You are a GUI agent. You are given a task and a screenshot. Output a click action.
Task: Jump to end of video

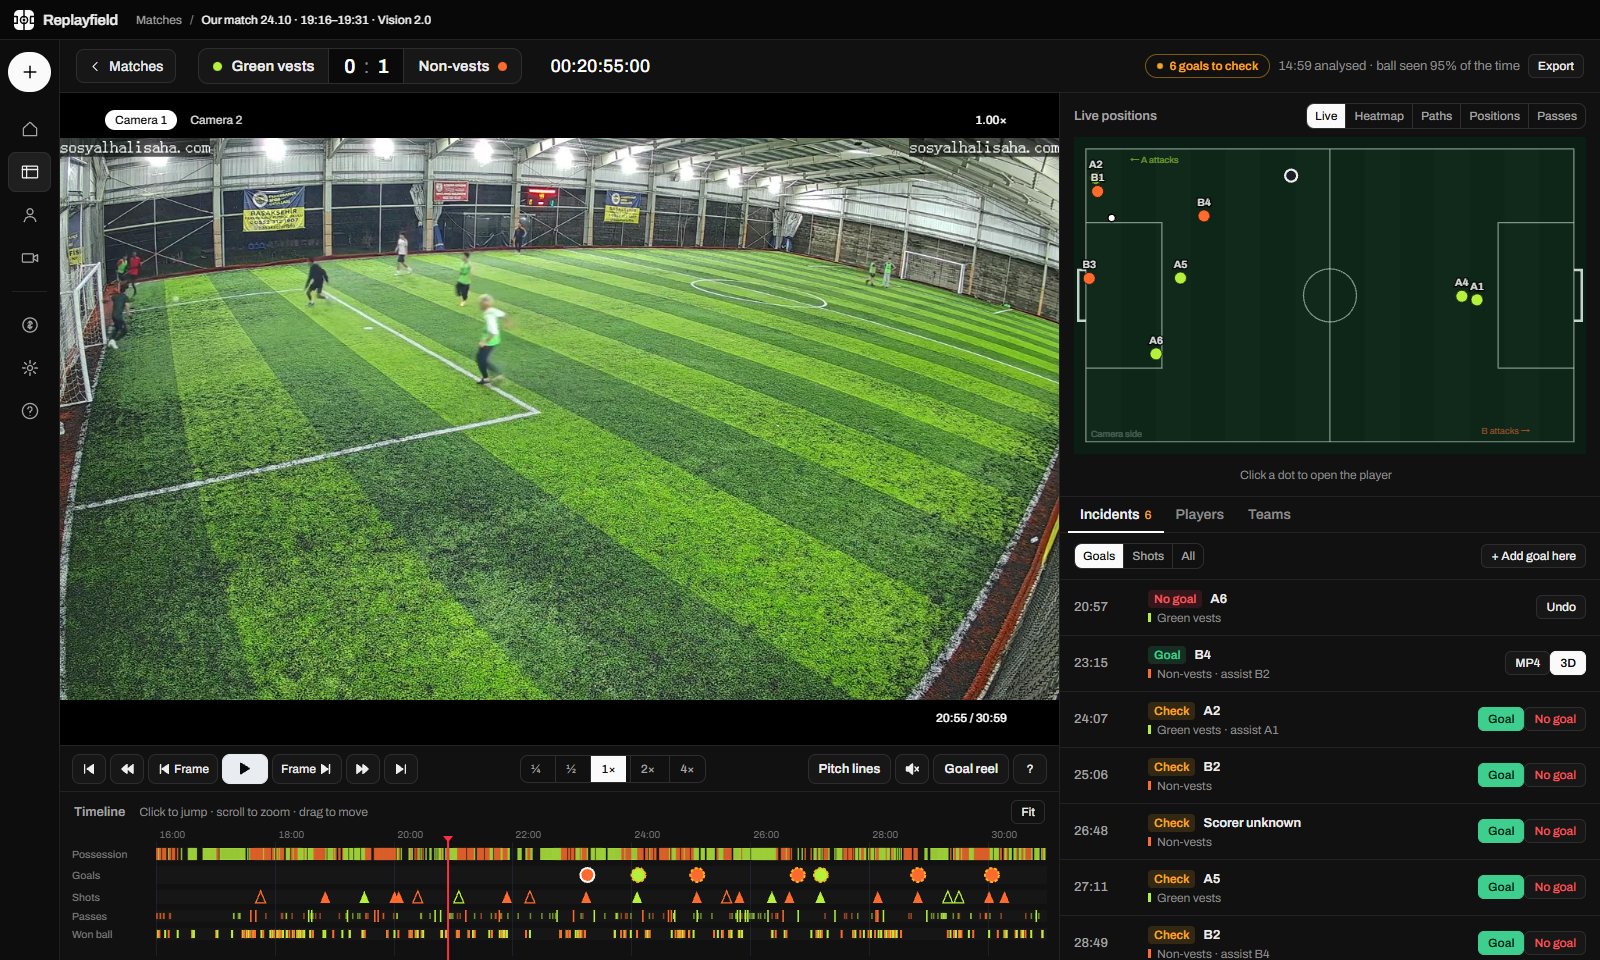pos(400,769)
